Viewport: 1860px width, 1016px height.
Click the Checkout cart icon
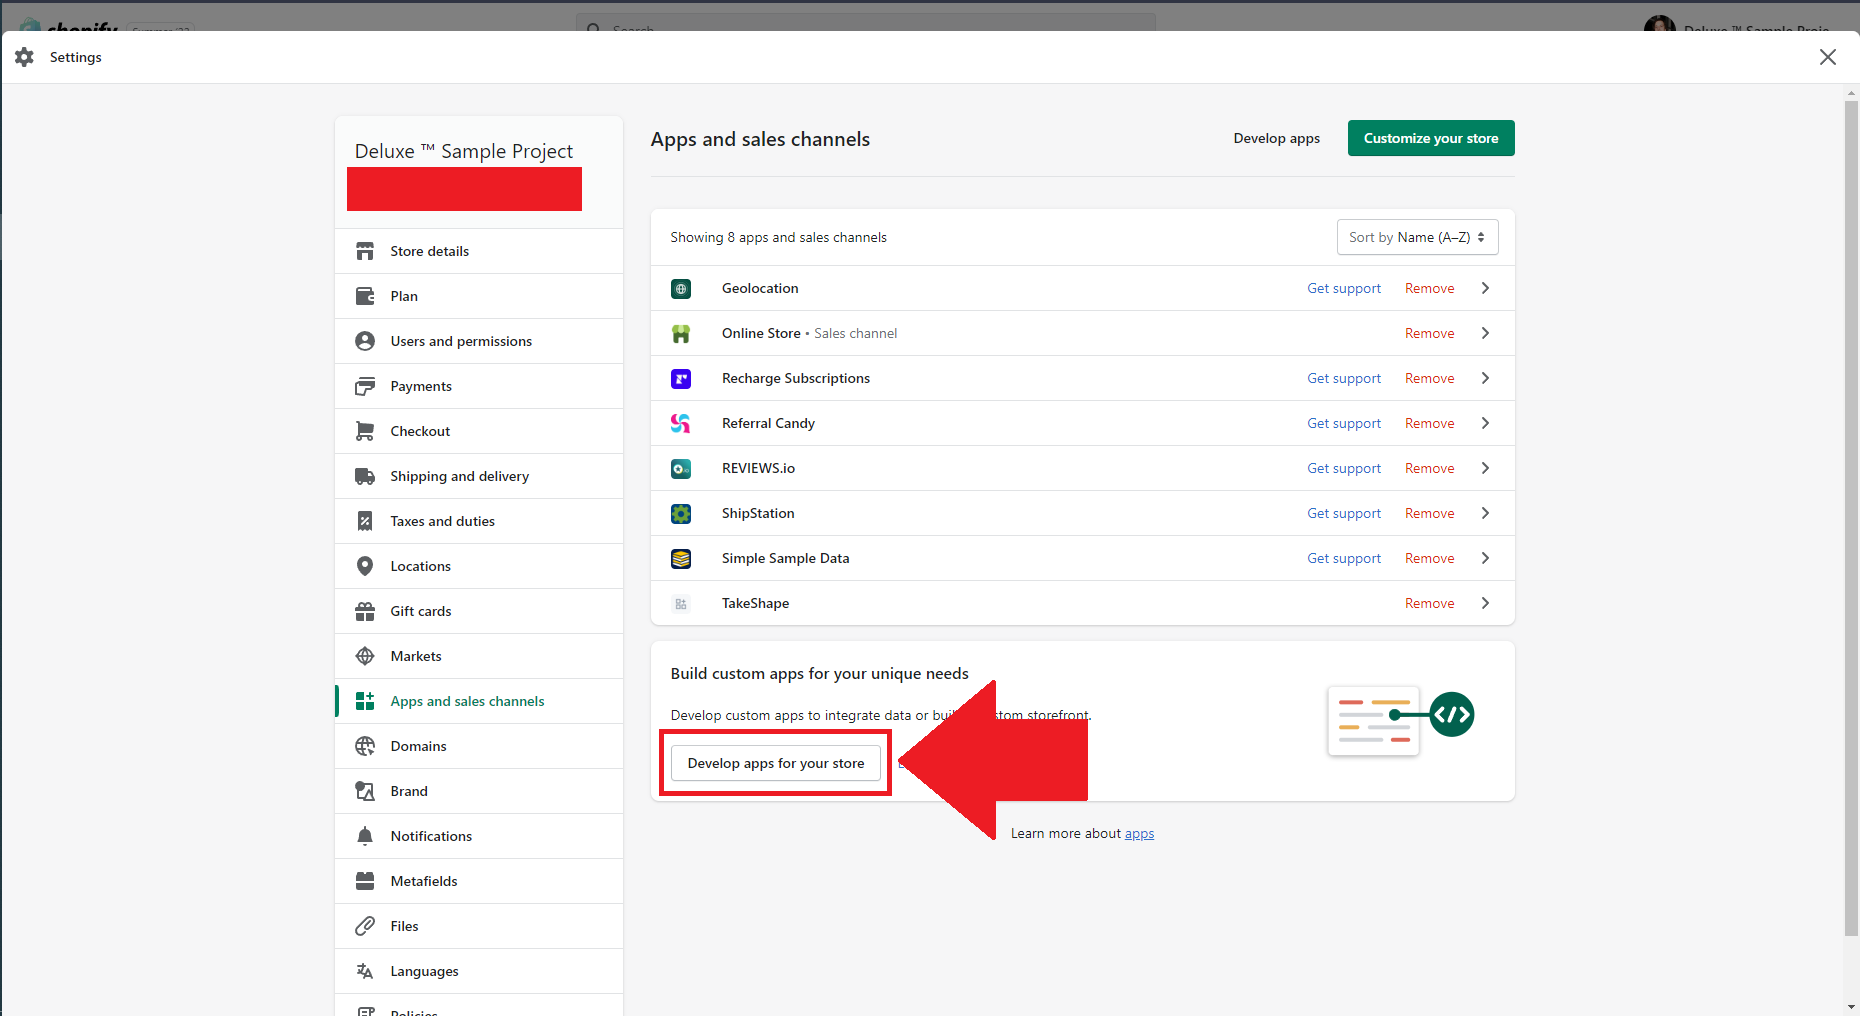[365, 431]
